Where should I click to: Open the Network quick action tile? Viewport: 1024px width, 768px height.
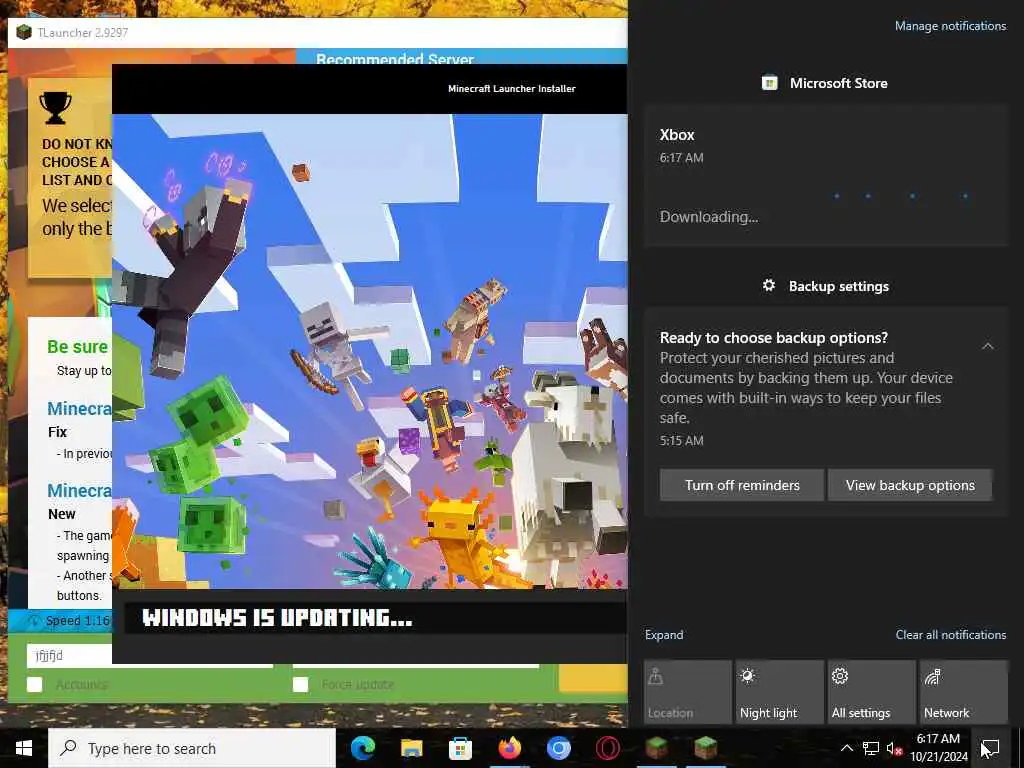964,692
